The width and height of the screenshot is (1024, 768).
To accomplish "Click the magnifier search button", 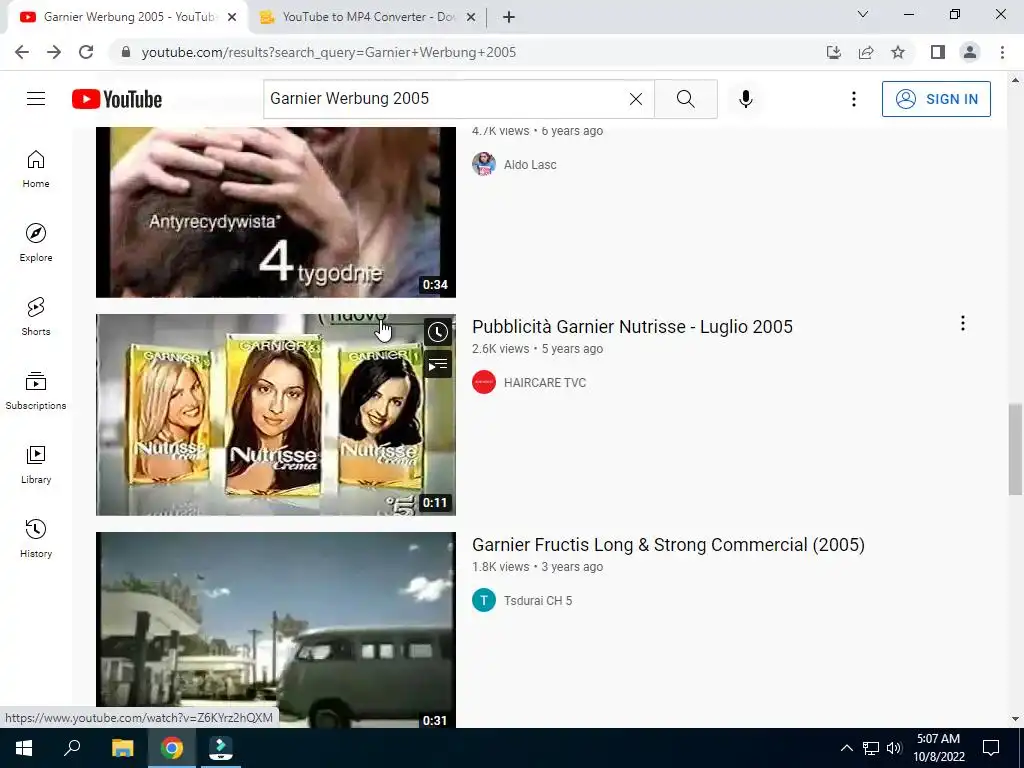I will point(686,99).
